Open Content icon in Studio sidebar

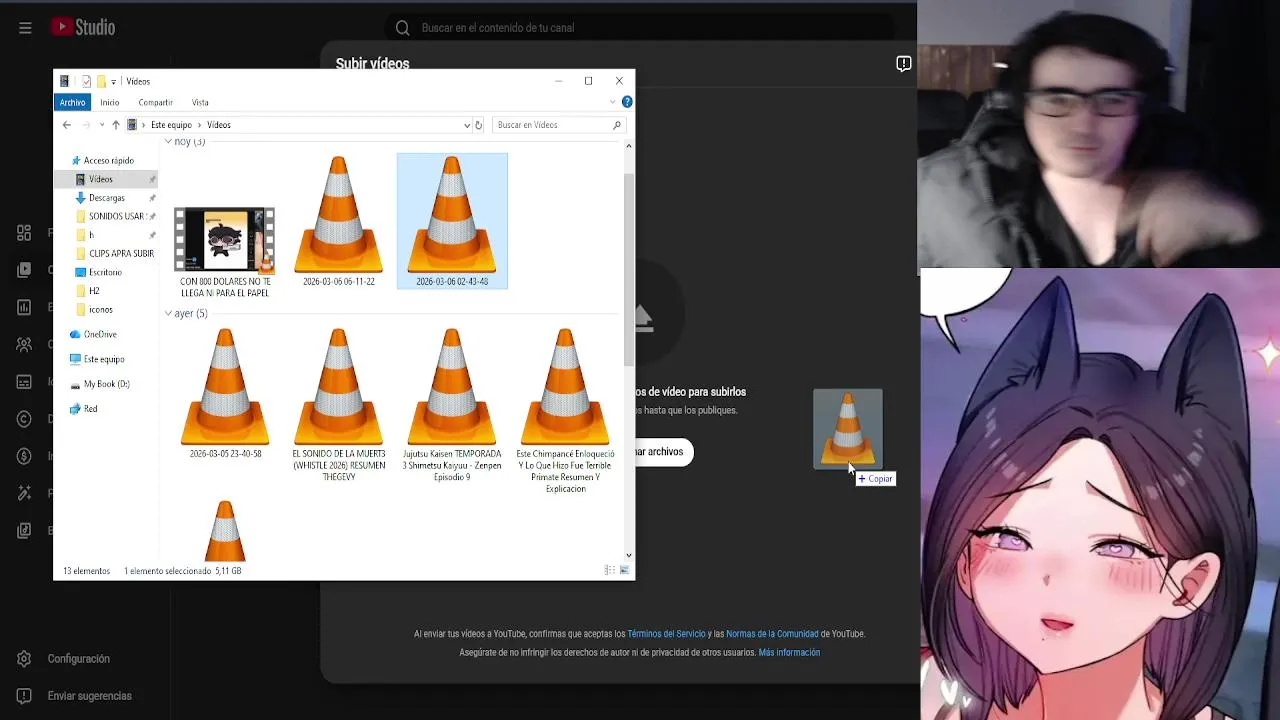24,270
